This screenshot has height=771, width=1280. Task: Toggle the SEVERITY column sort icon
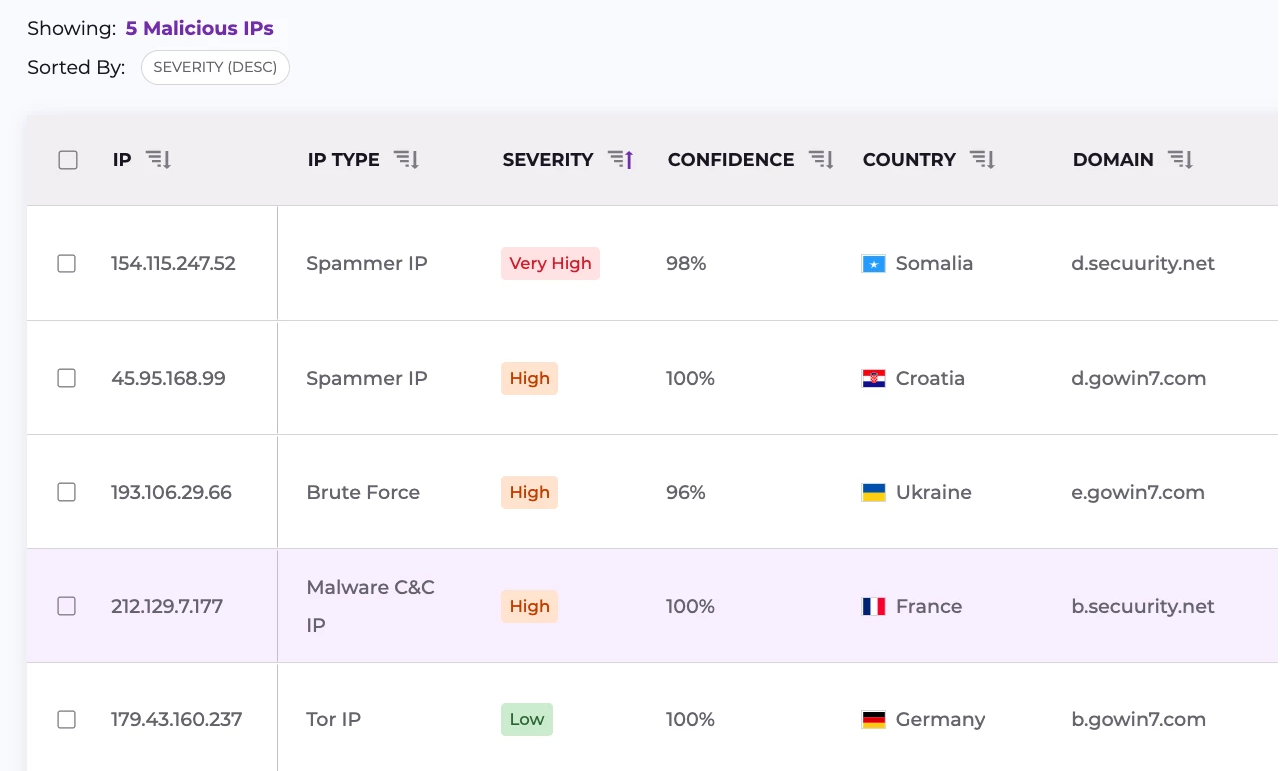pos(621,160)
